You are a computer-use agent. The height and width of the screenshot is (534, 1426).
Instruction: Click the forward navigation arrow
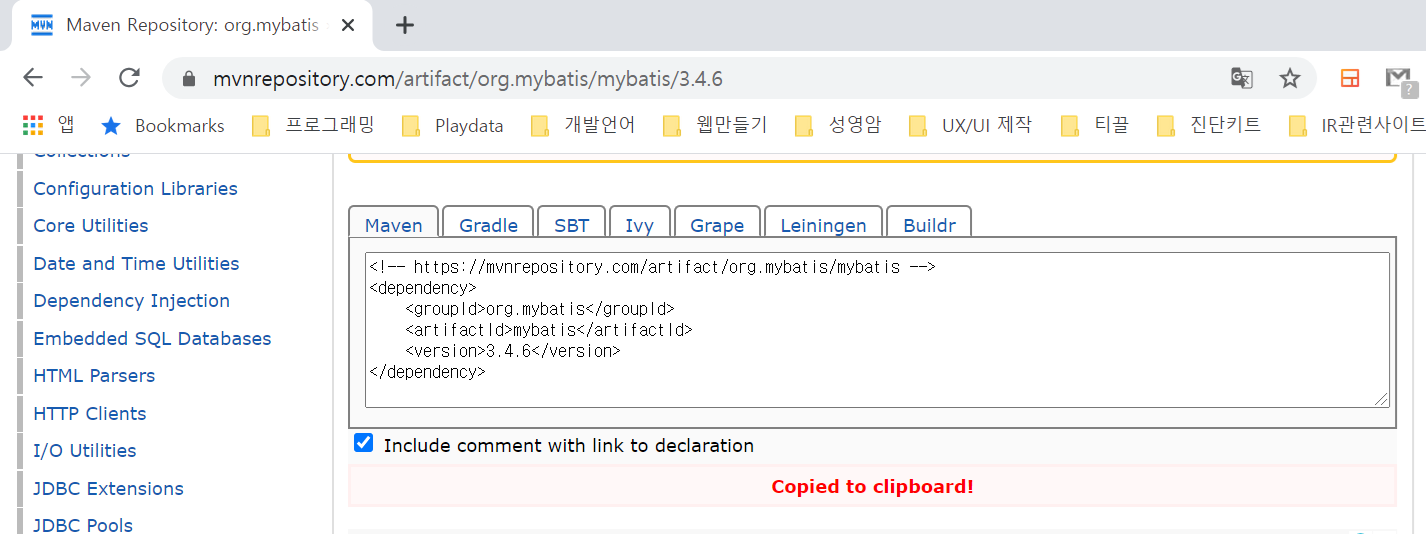click(x=81, y=78)
